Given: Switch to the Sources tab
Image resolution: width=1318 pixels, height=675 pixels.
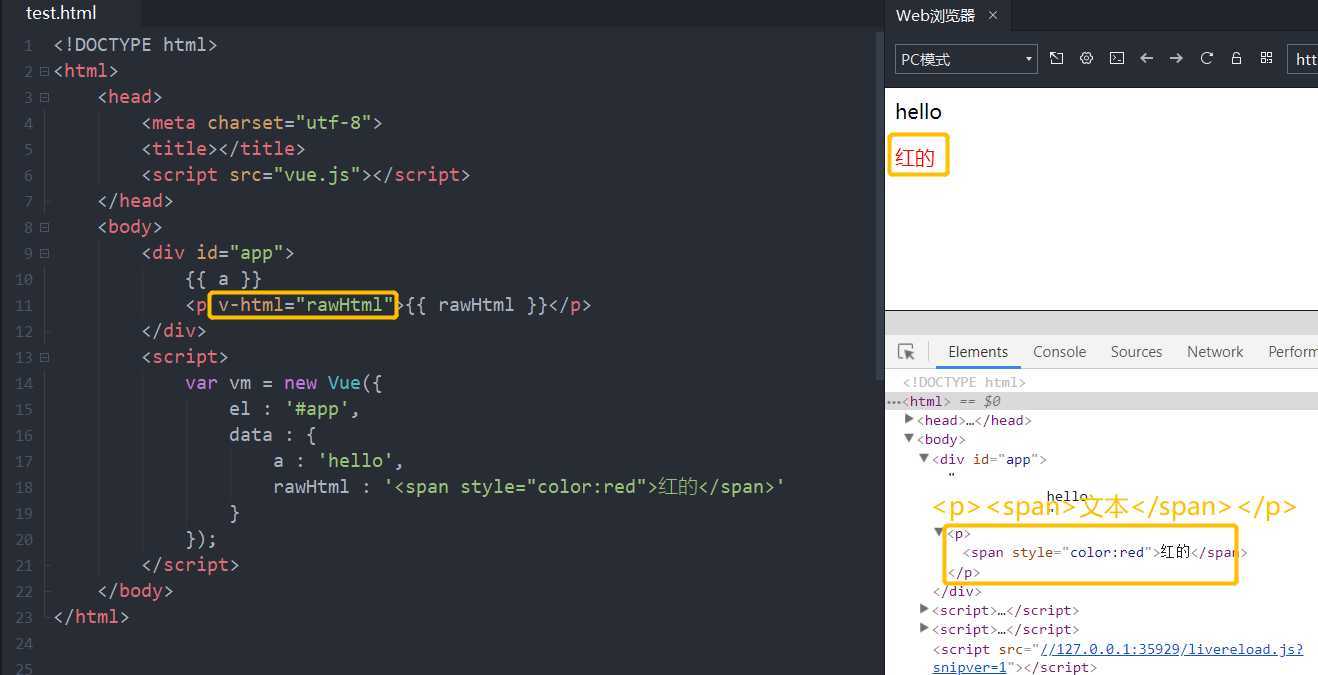Looking at the screenshot, I should pyautogui.click(x=1136, y=352).
